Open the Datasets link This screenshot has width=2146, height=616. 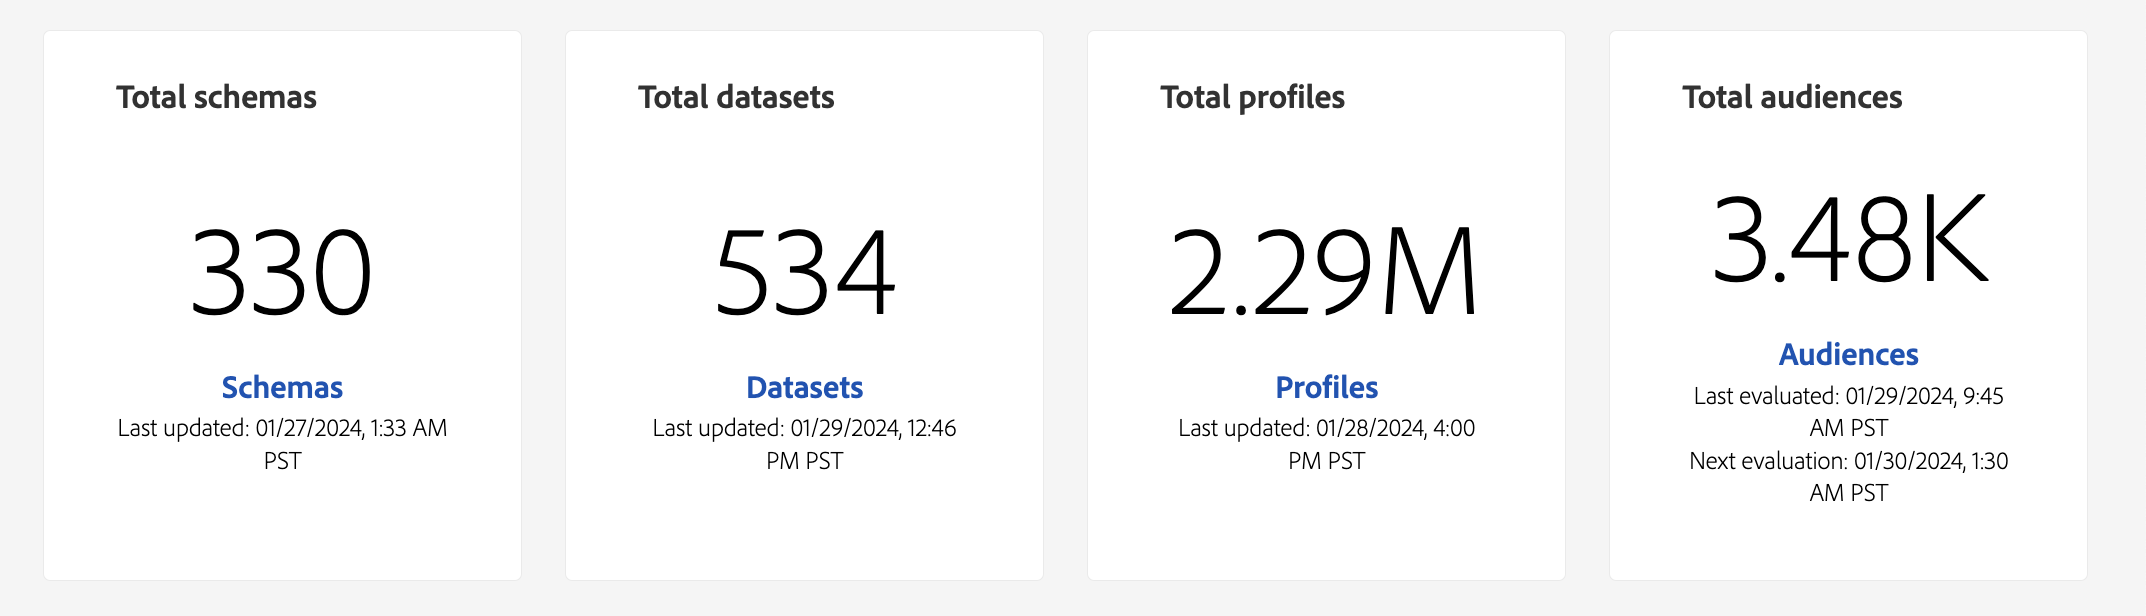[x=804, y=387]
